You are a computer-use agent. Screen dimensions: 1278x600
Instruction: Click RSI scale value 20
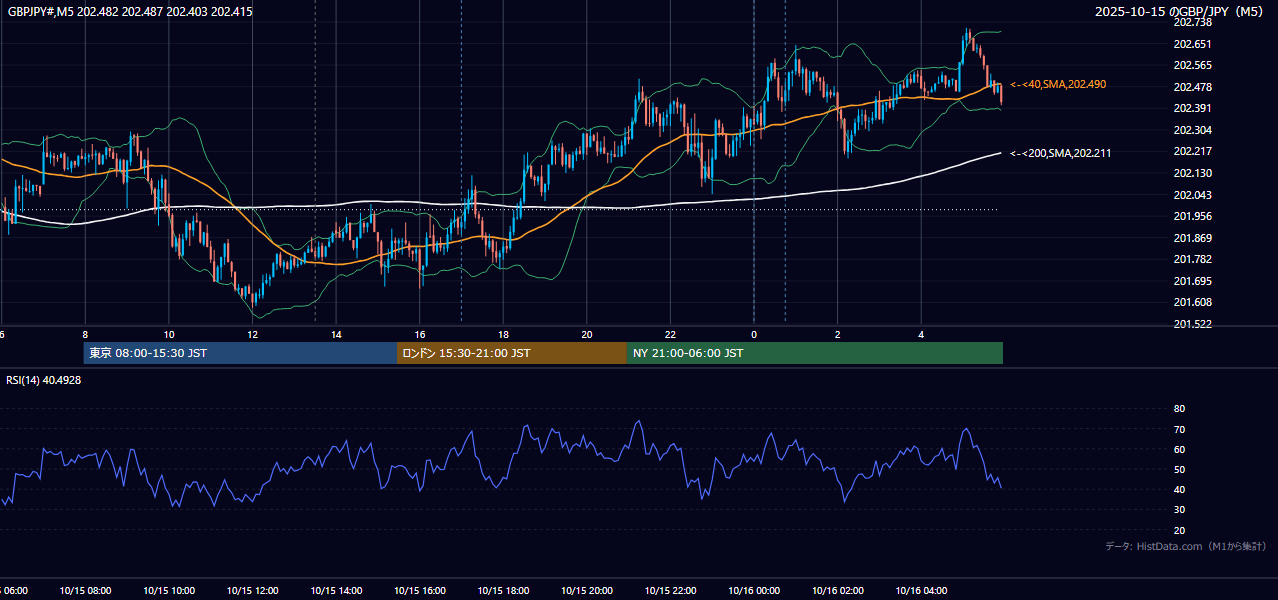click(1179, 530)
